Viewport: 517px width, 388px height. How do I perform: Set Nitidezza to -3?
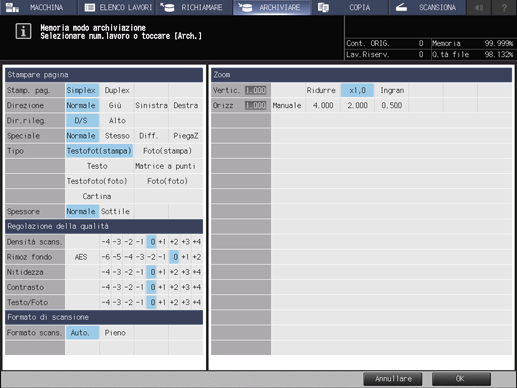(117, 272)
